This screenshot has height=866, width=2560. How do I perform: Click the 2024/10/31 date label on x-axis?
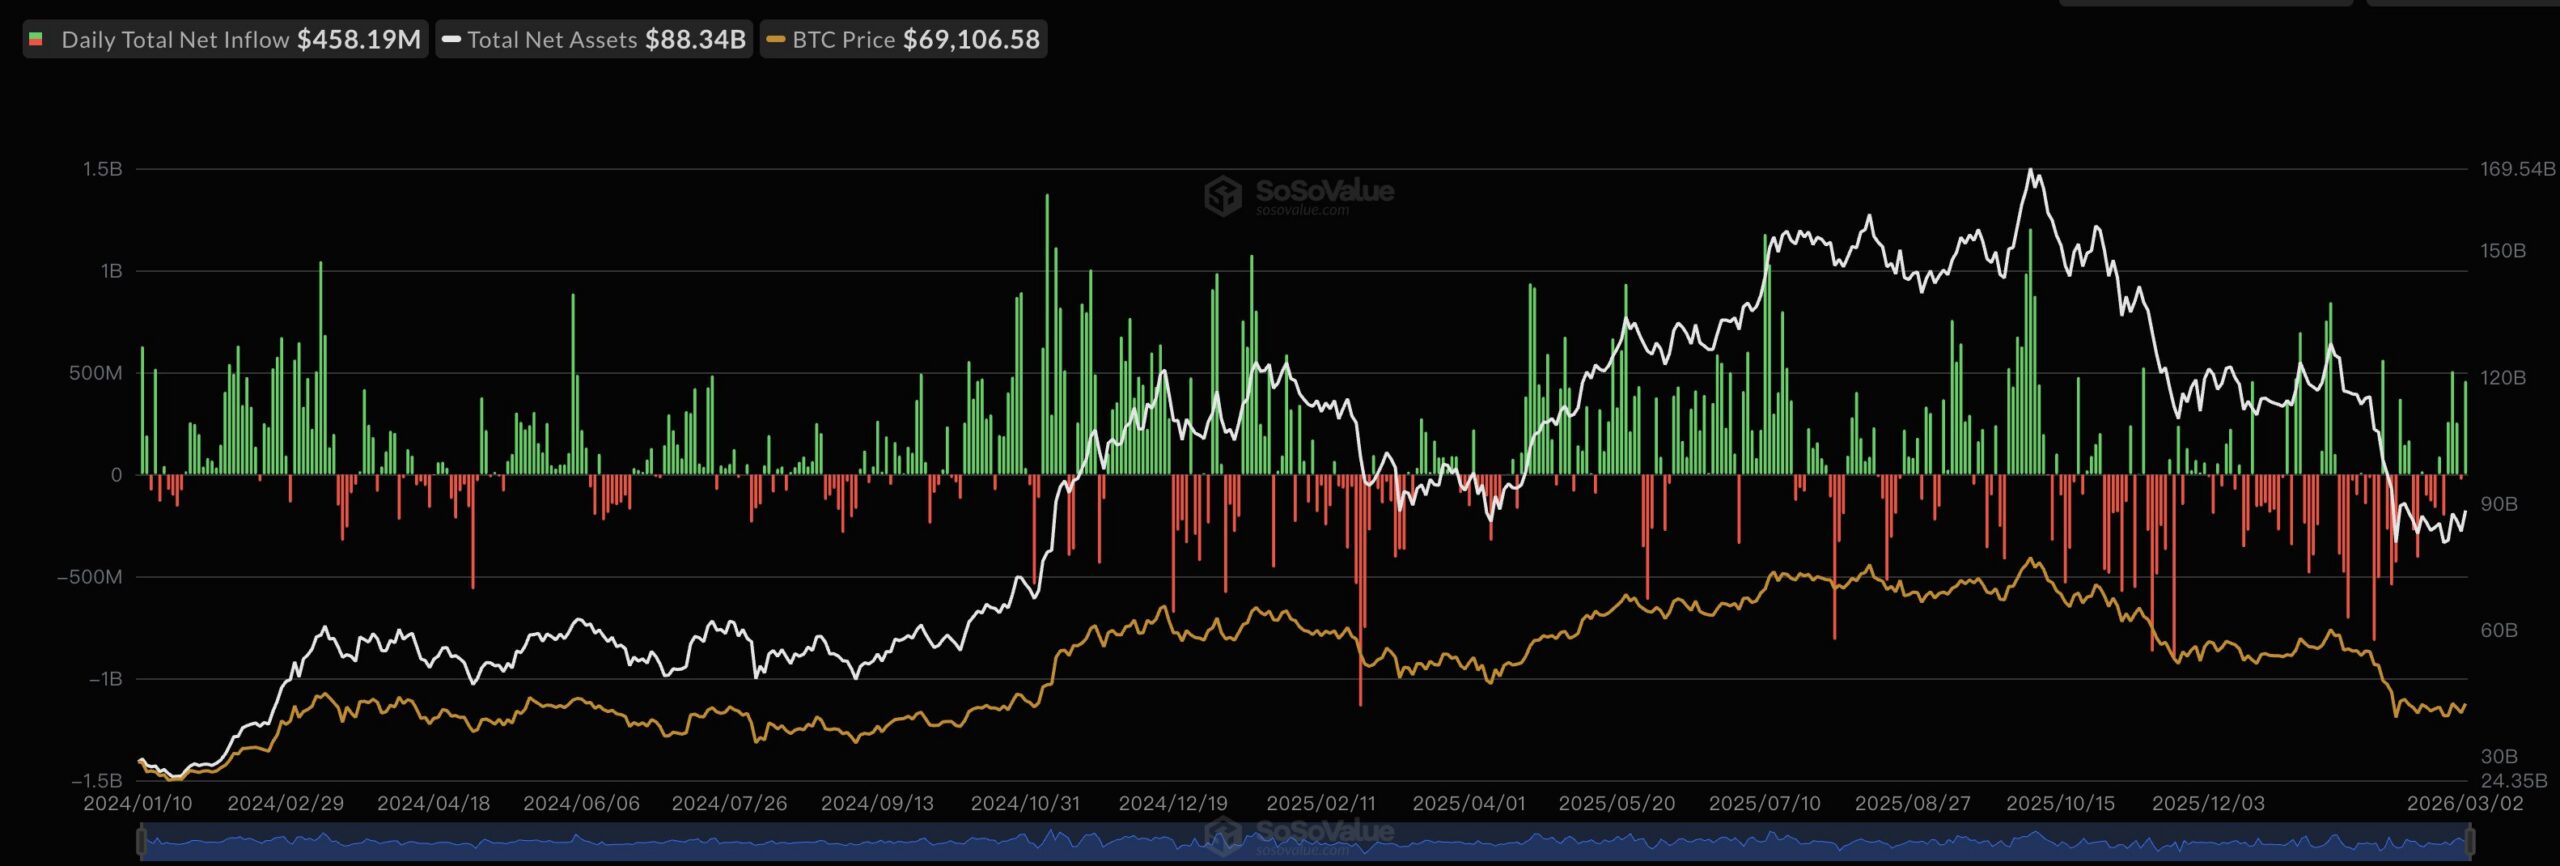(1025, 803)
